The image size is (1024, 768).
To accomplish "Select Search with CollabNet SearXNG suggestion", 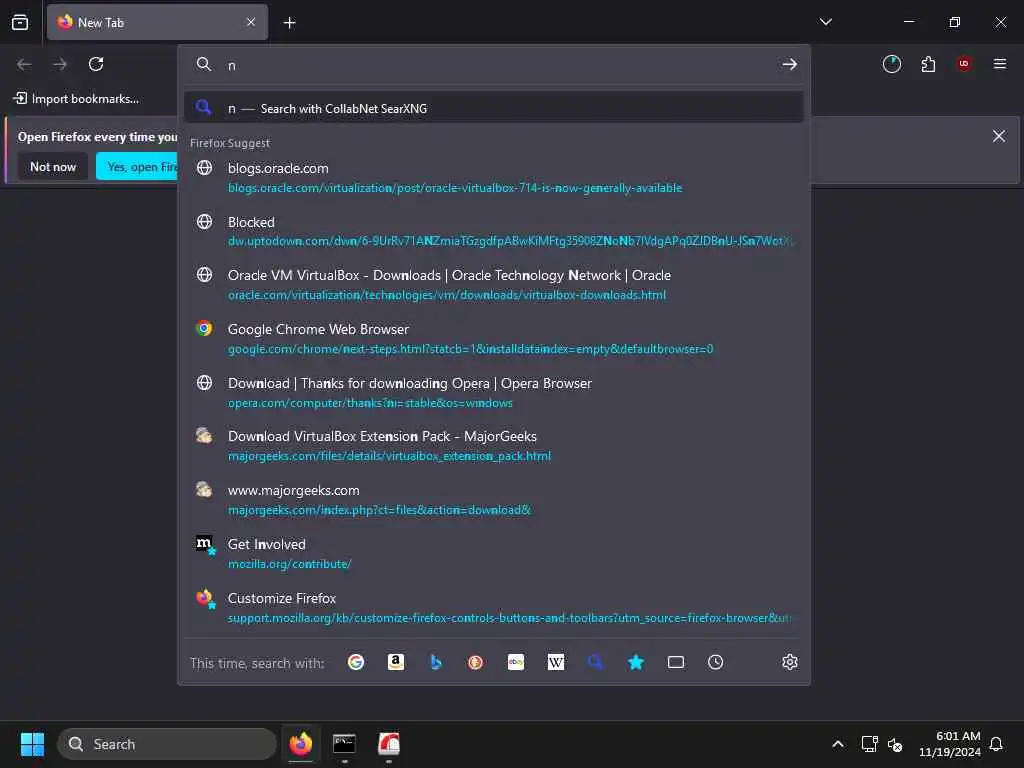I will 494,108.
